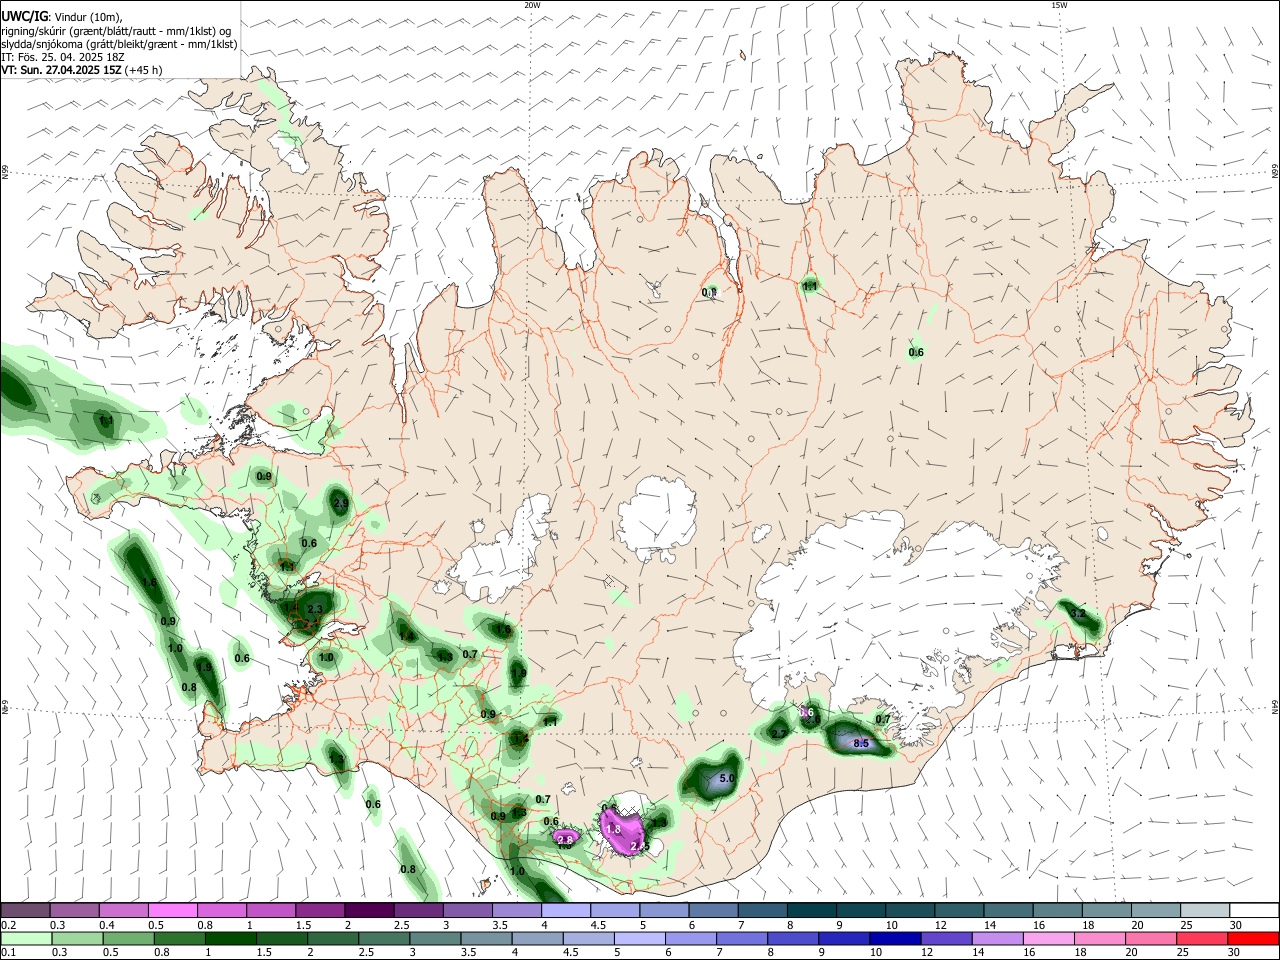Viewport: 1280px width, 960px height.
Task: Pick lower scale swatch between 4 and 4.5
Action: (x=539, y=938)
